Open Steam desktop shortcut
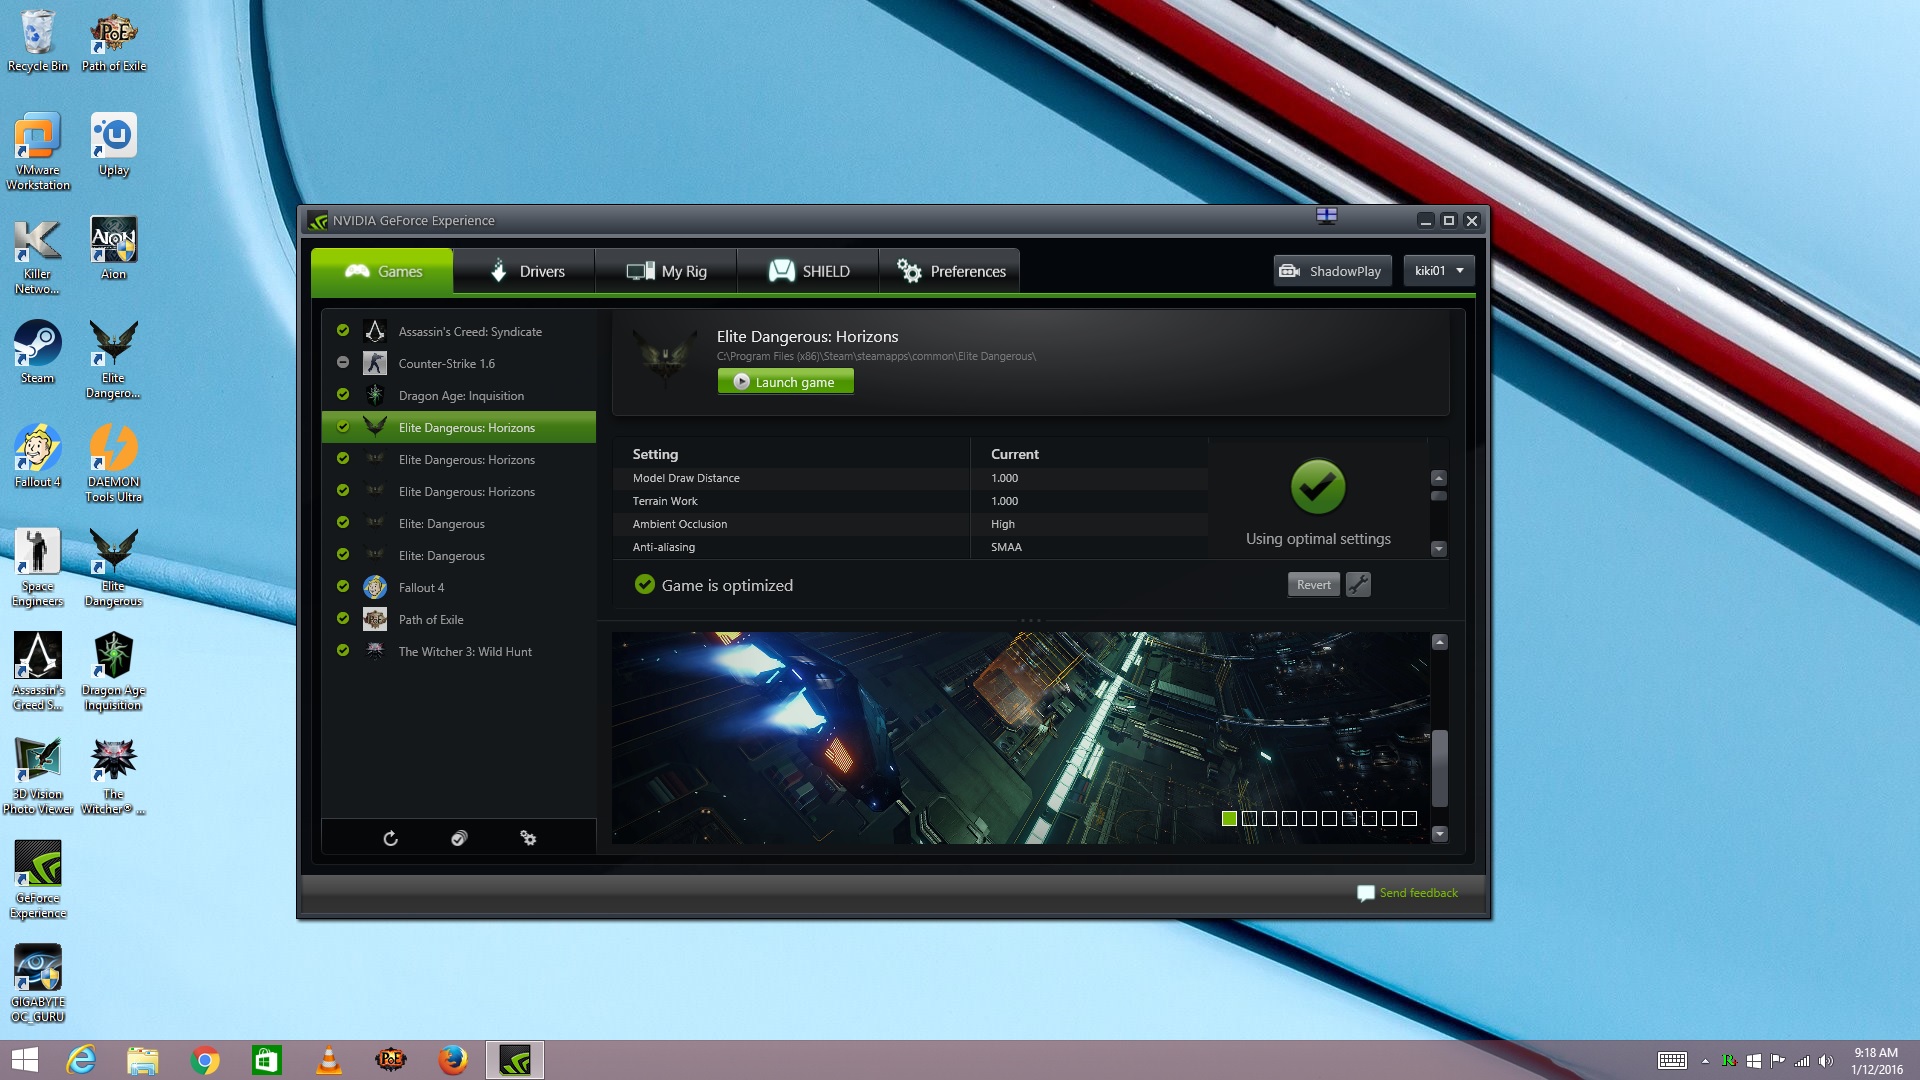The width and height of the screenshot is (1920, 1080). 38,352
